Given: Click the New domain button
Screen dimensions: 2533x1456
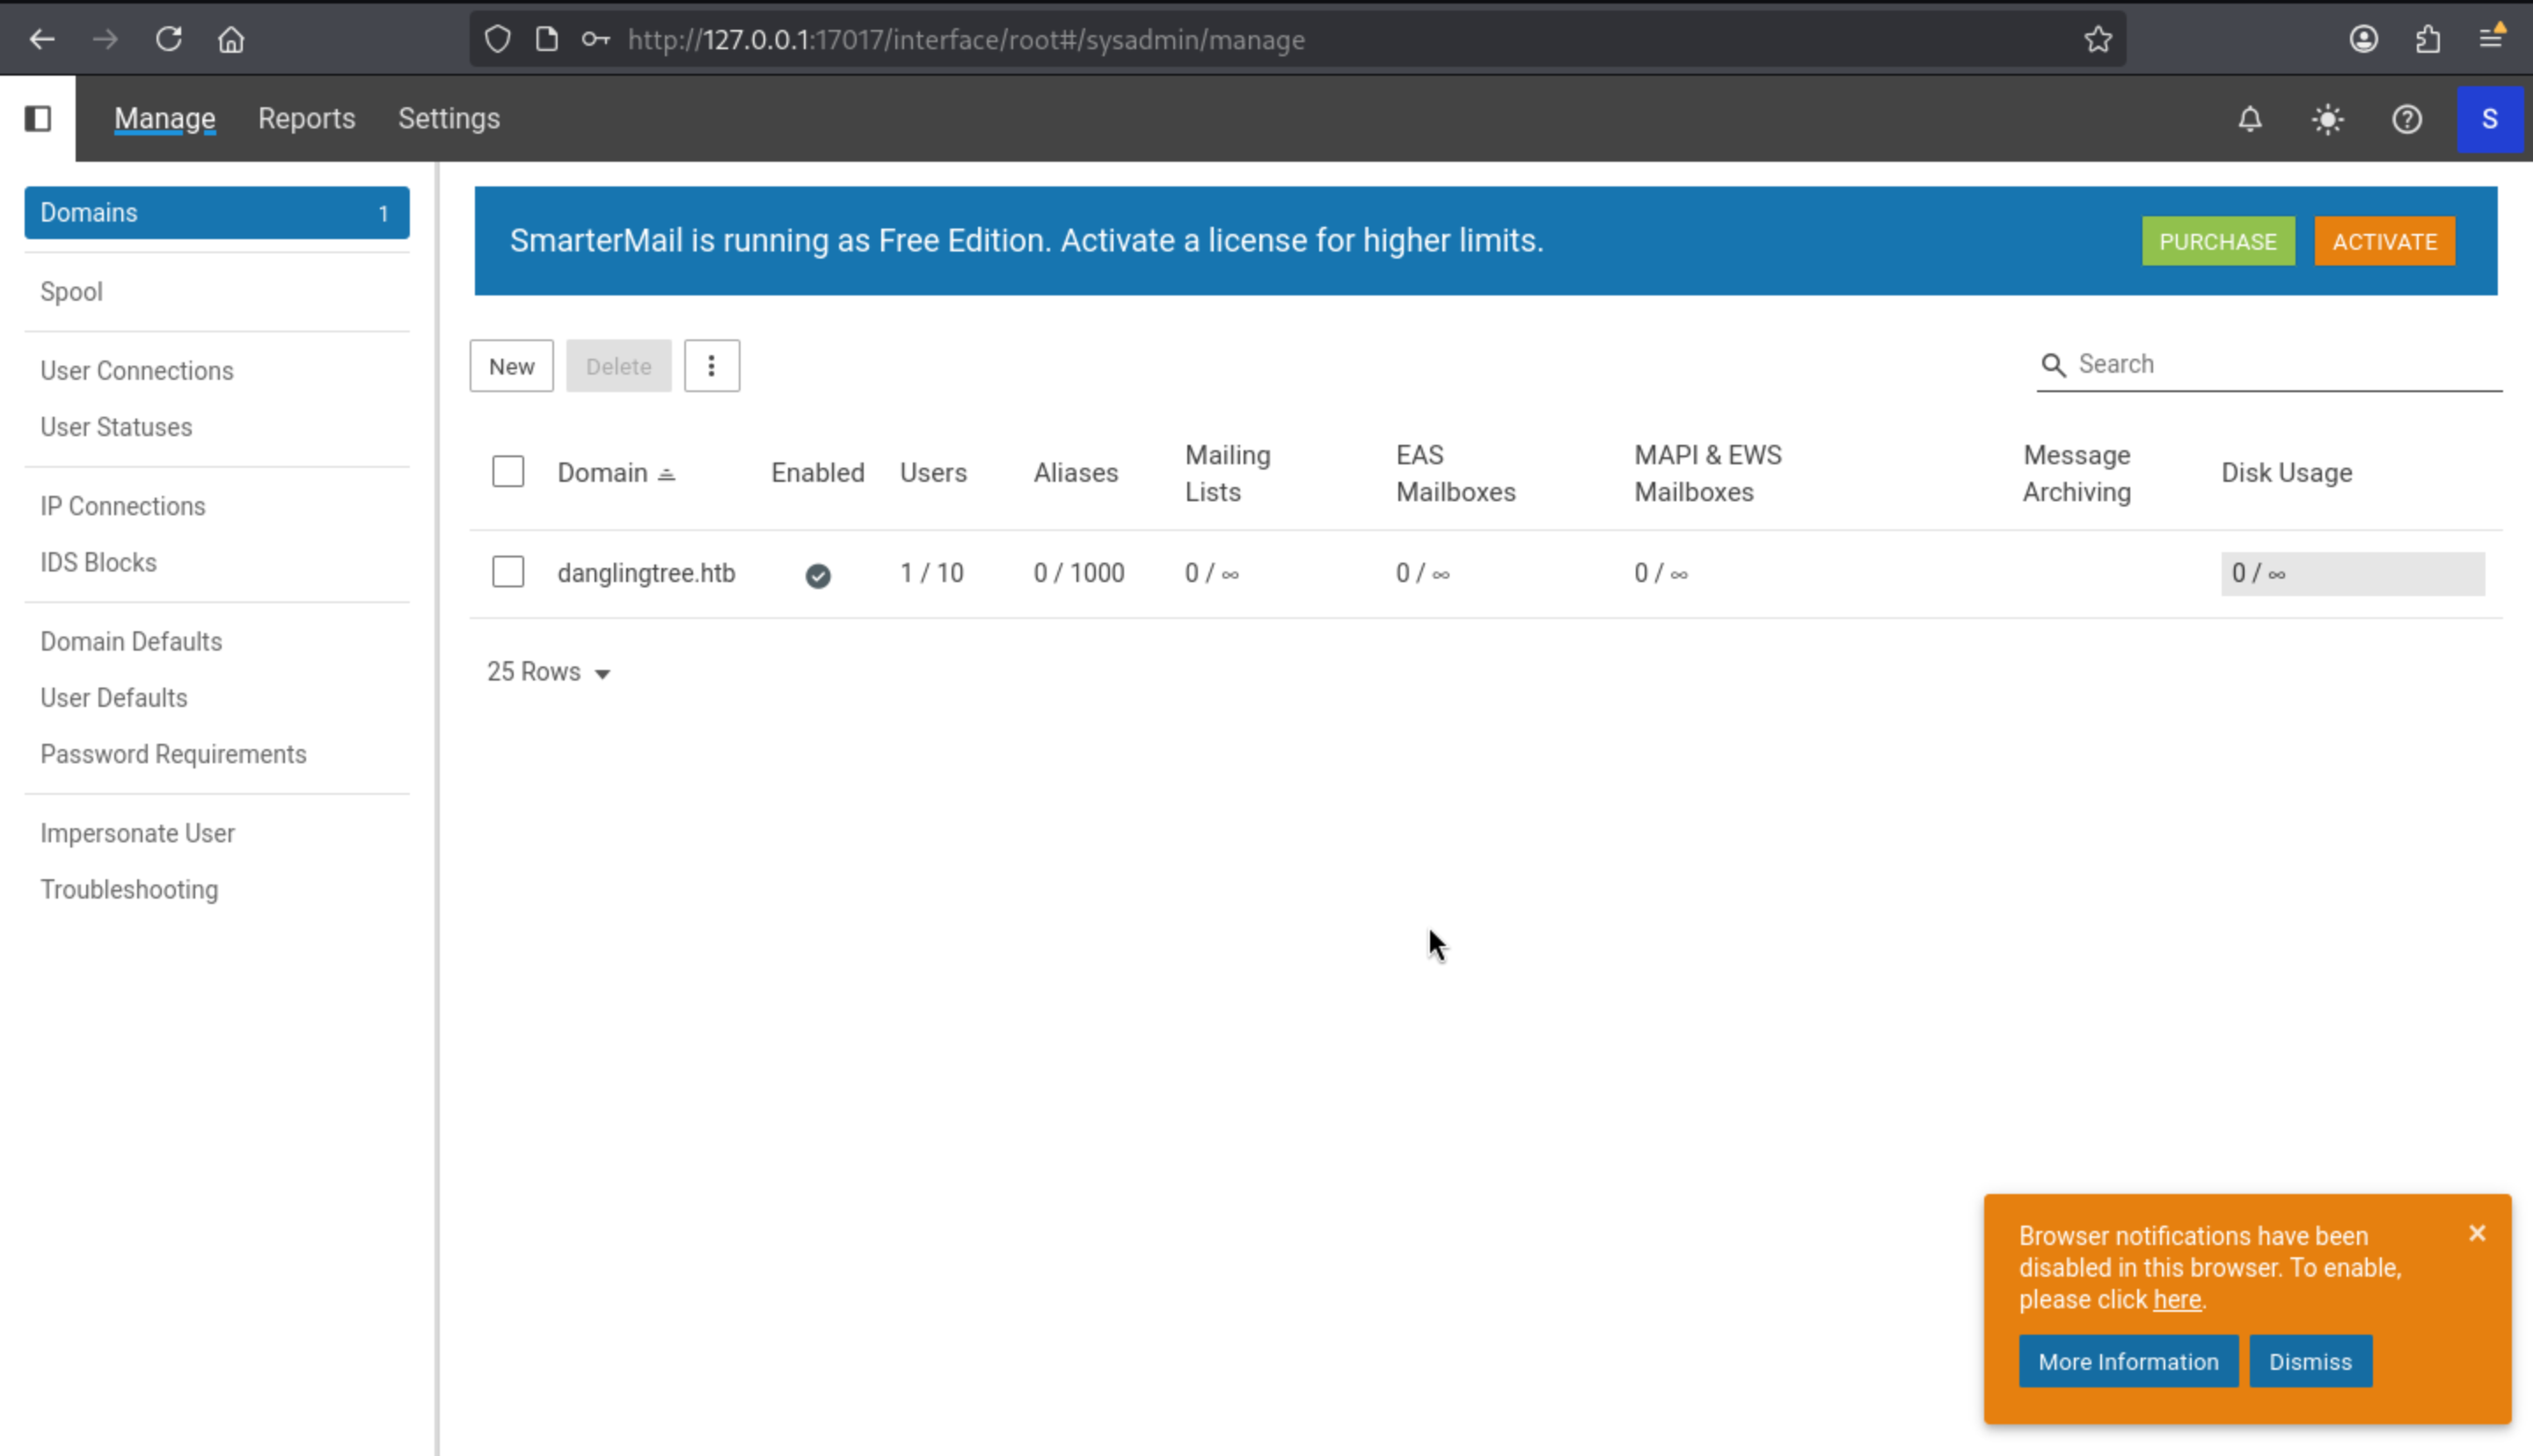Looking at the screenshot, I should (x=511, y=366).
